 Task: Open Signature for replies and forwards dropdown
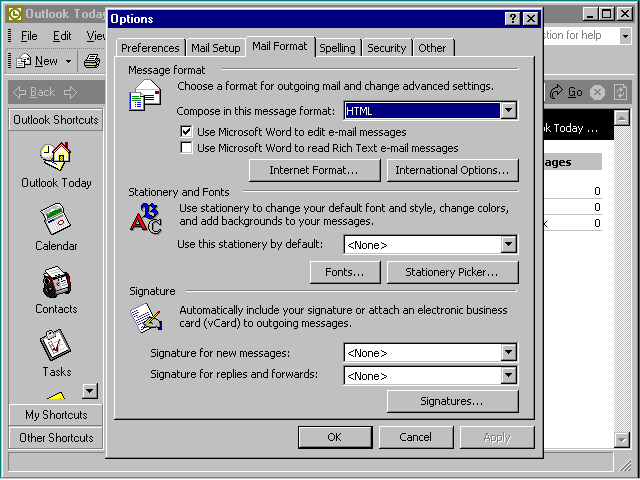[509, 376]
